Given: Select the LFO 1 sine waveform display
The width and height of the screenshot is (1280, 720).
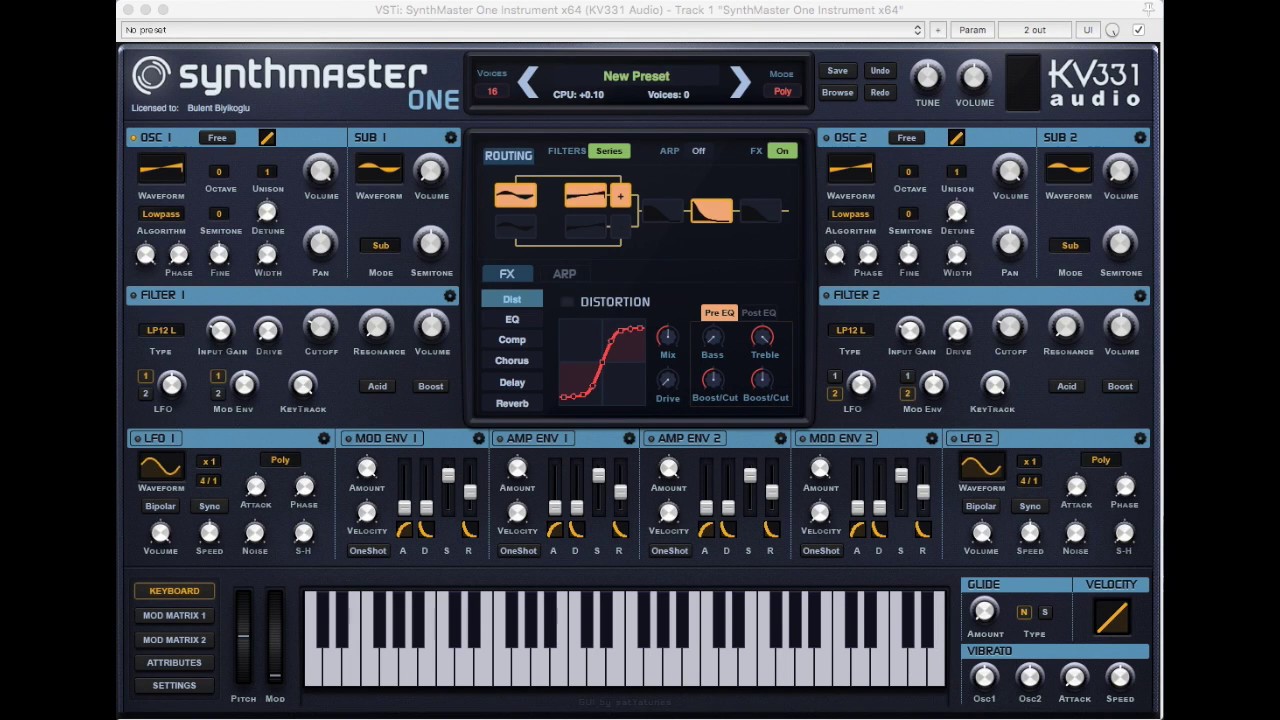Looking at the screenshot, I should (x=161, y=466).
